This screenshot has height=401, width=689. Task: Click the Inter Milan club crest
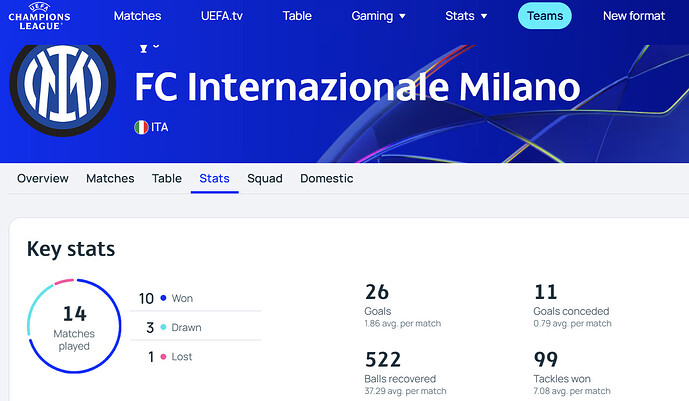click(x=62, y=88)
